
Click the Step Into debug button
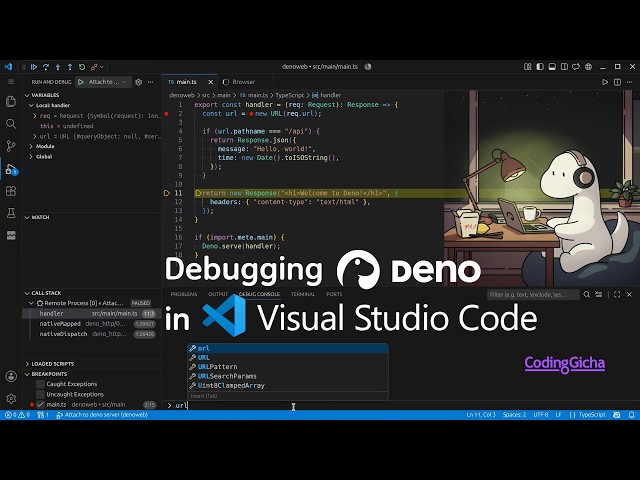[58, 67]
